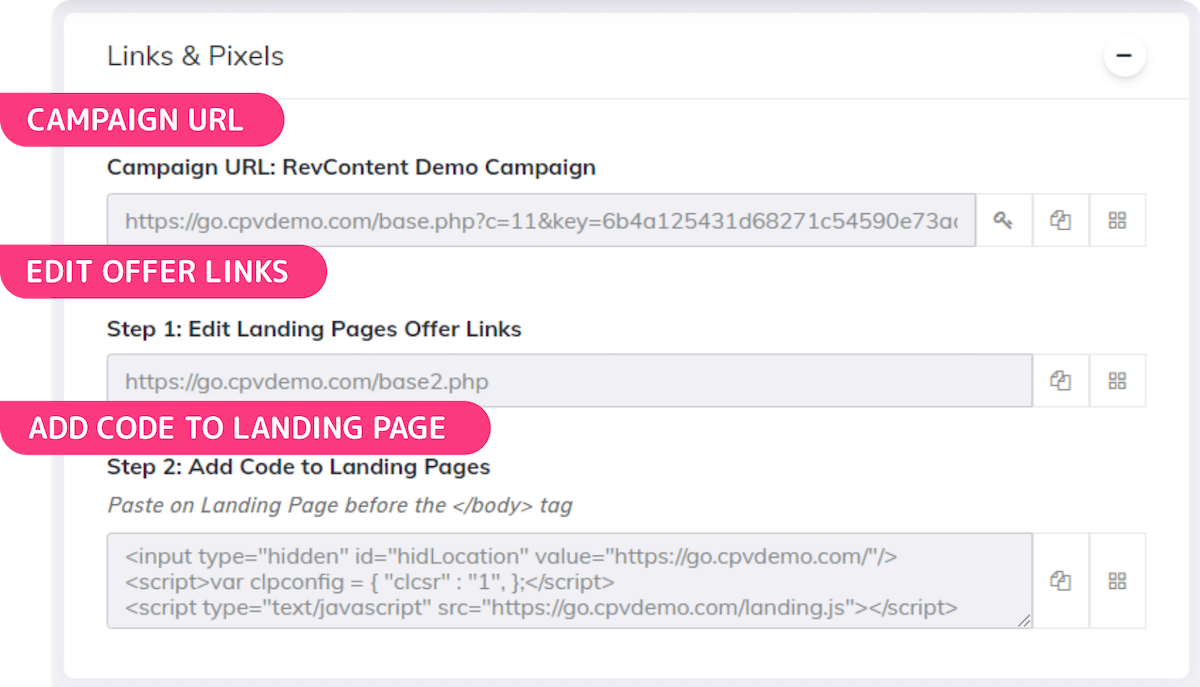Click the "Paste on Landing Page" hint text

click(x=340, y=505)
